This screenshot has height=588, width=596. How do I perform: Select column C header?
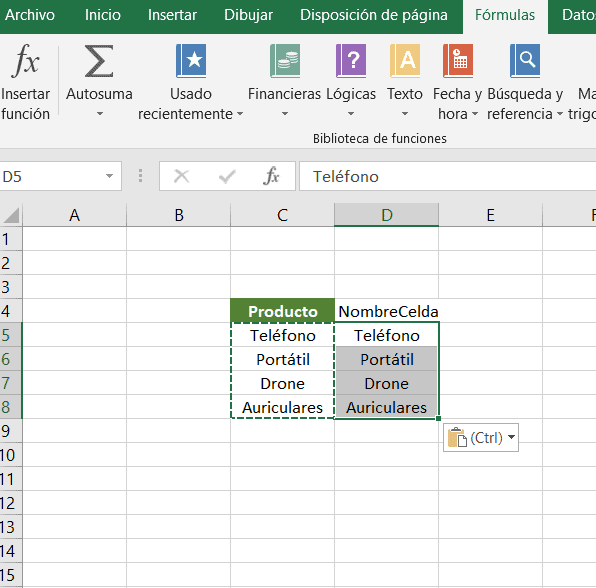coord(282,215)
